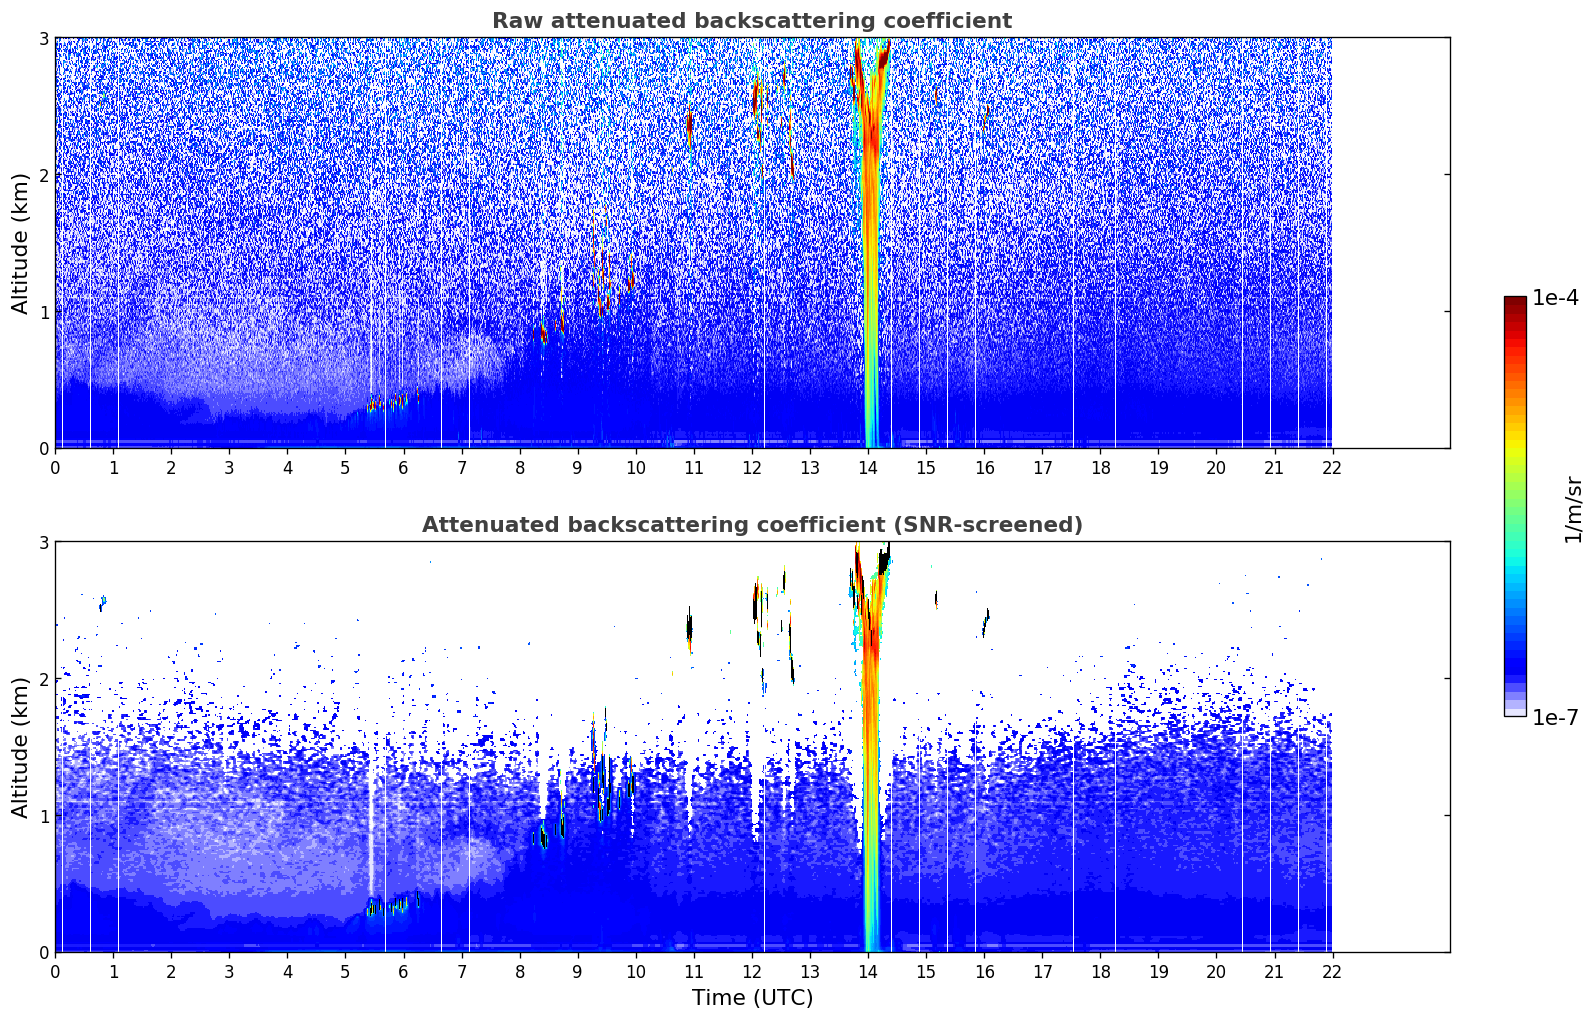Select the bottom plot's "Altitude (km)" label

tap(20, 747)
